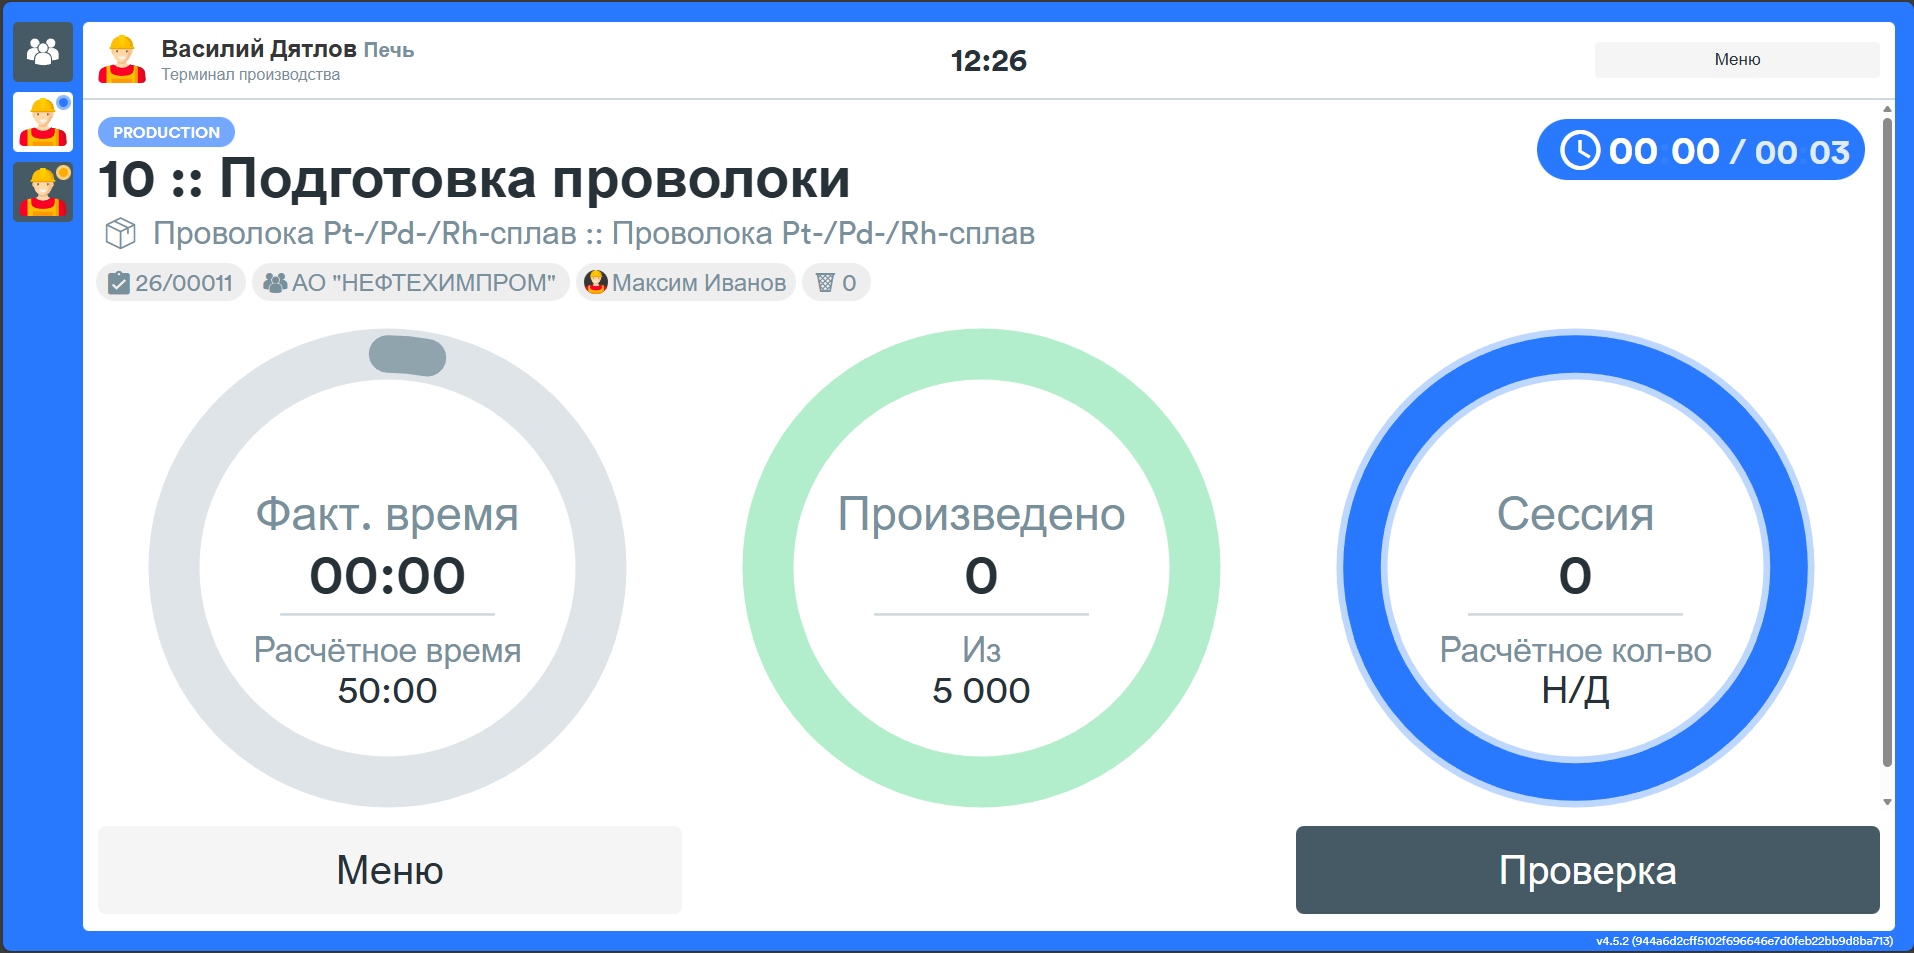Click the Василий Дятлов name in header
This screenshot has height=953, width=1914.
(x=259, y=49)
